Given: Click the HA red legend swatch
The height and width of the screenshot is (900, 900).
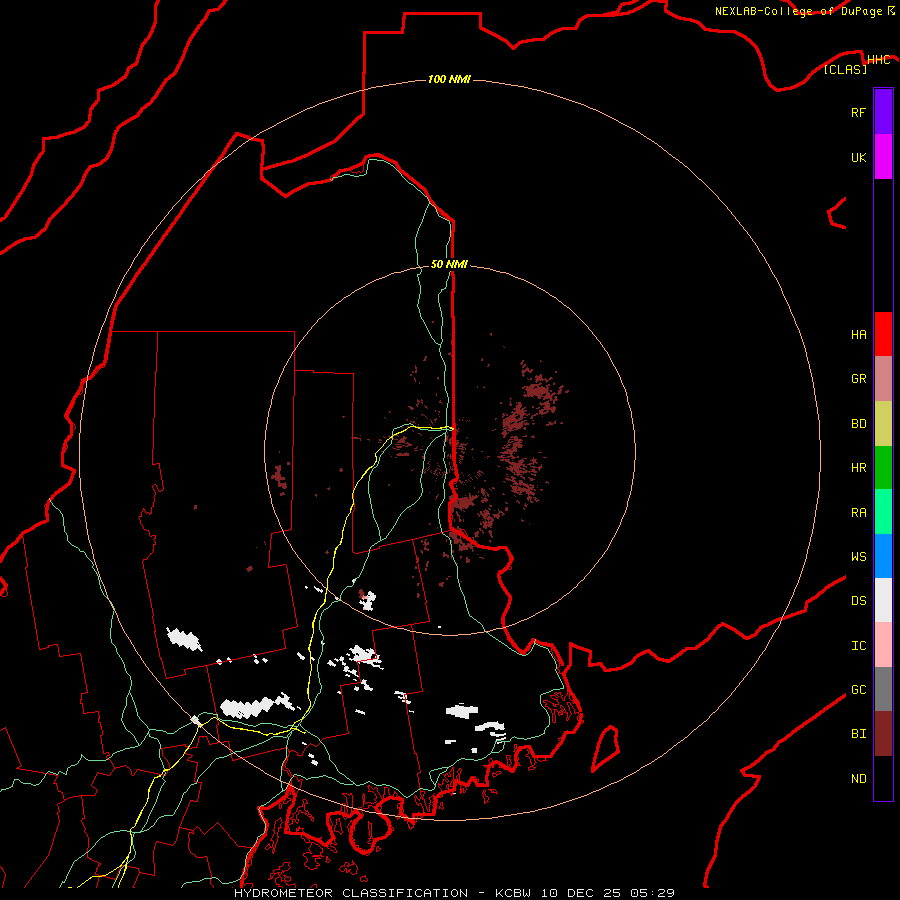Looking at the screenshot, I should pos(883,334).
